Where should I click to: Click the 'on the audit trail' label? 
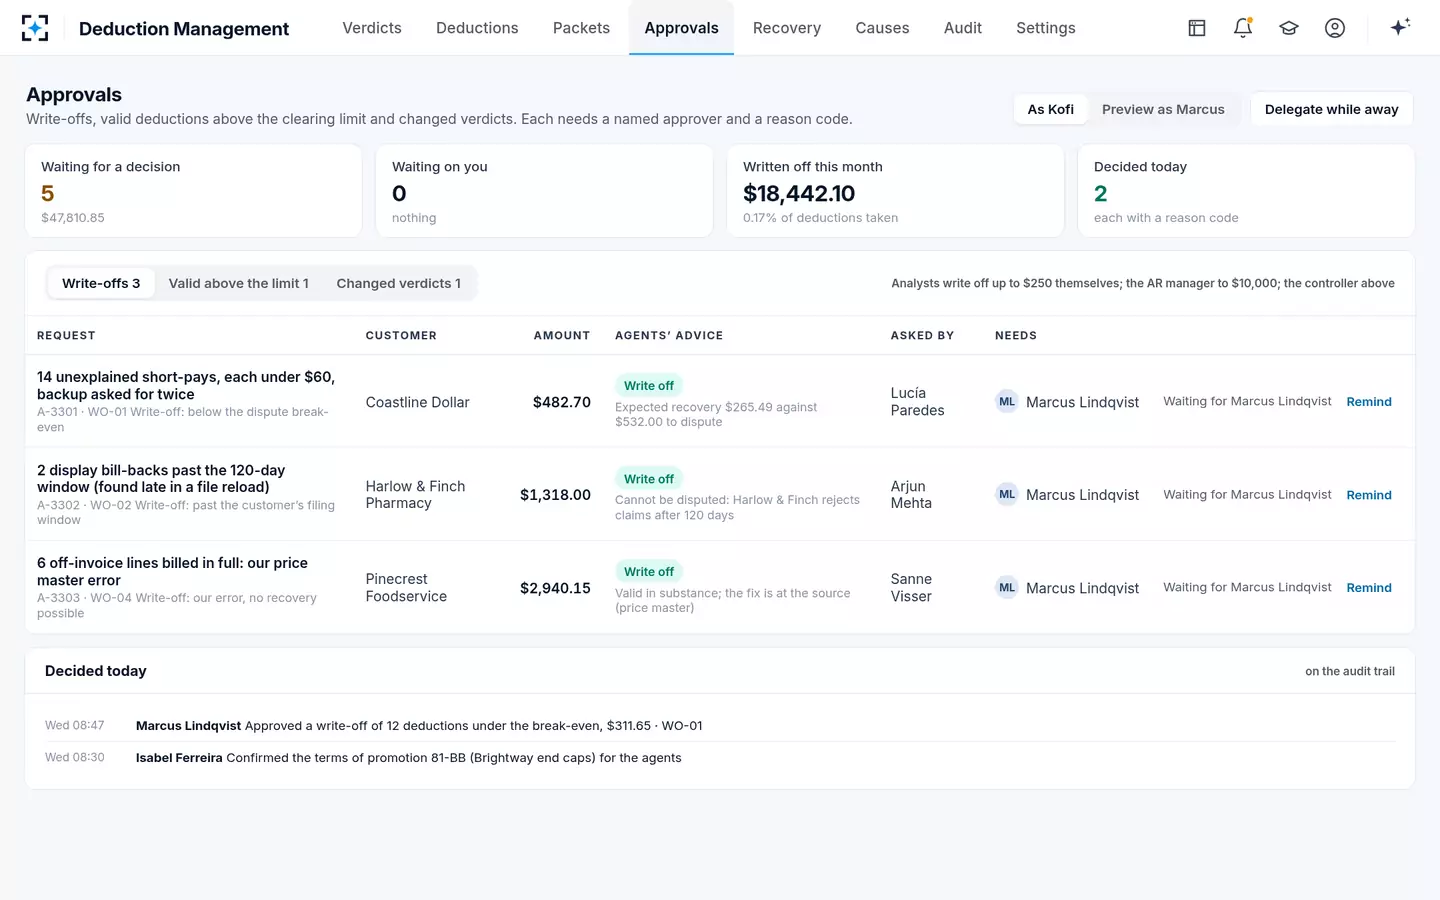coord(1350,672)
